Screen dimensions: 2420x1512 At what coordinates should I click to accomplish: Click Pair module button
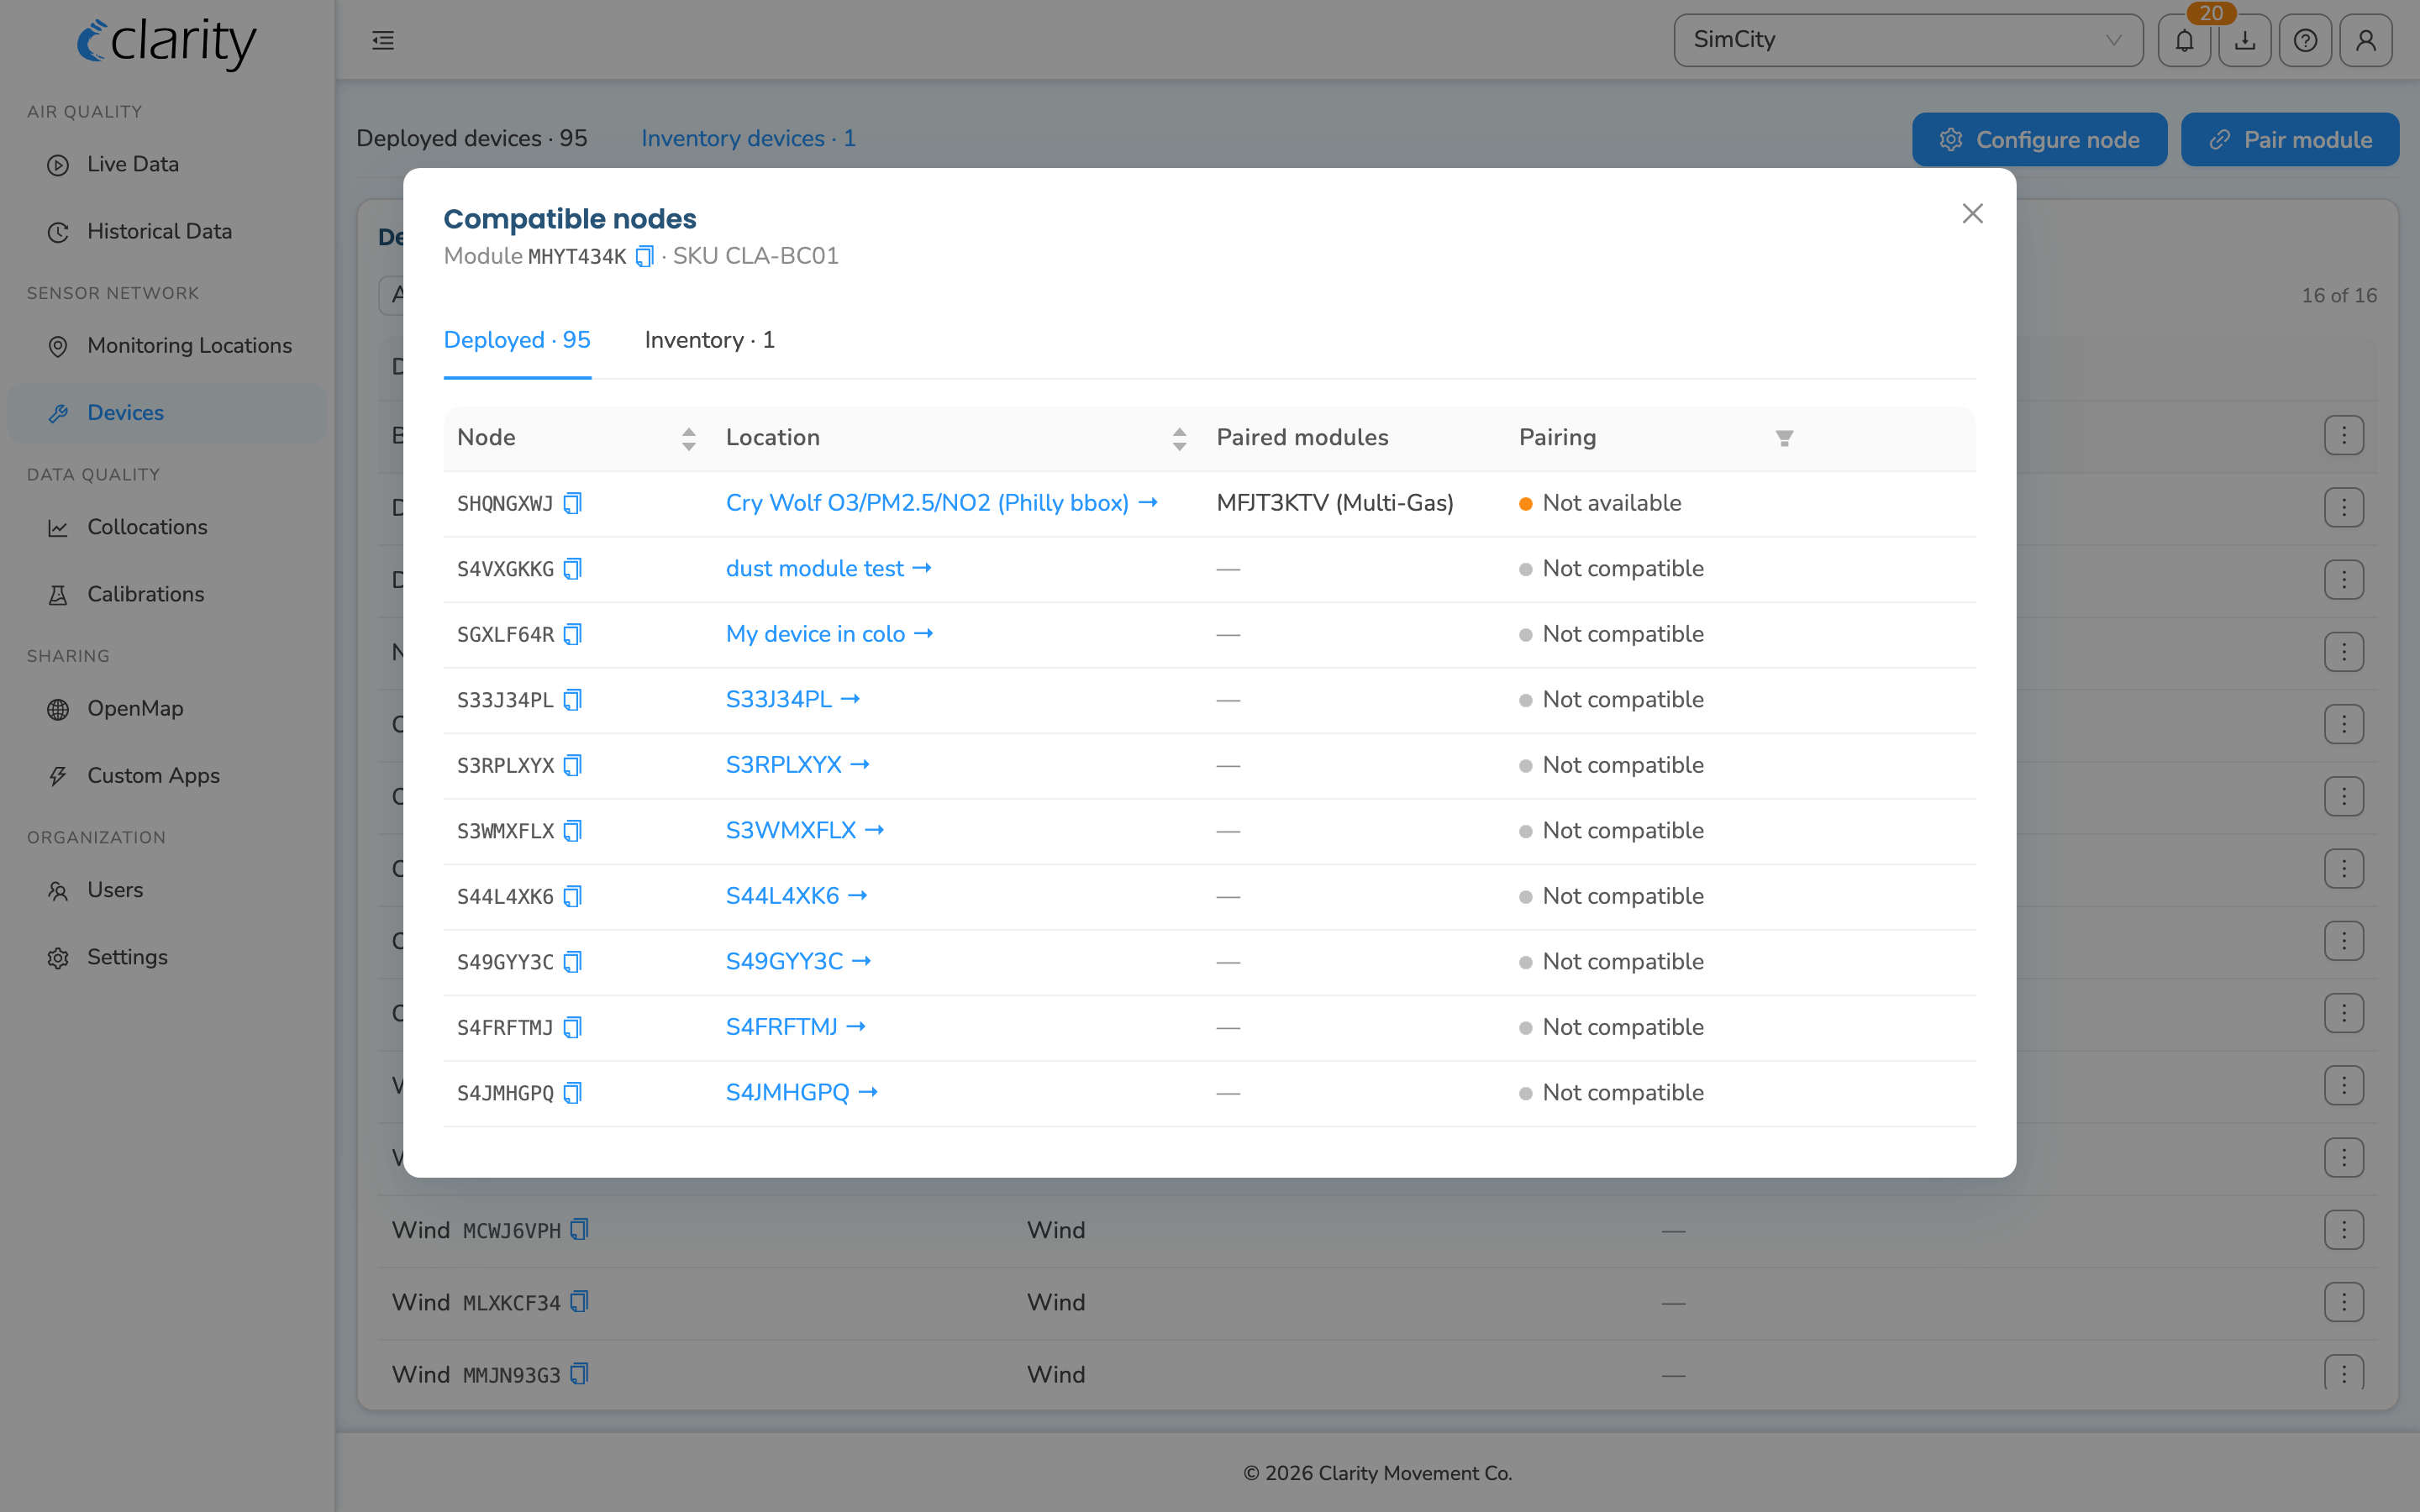click(x=2289, y=139)
